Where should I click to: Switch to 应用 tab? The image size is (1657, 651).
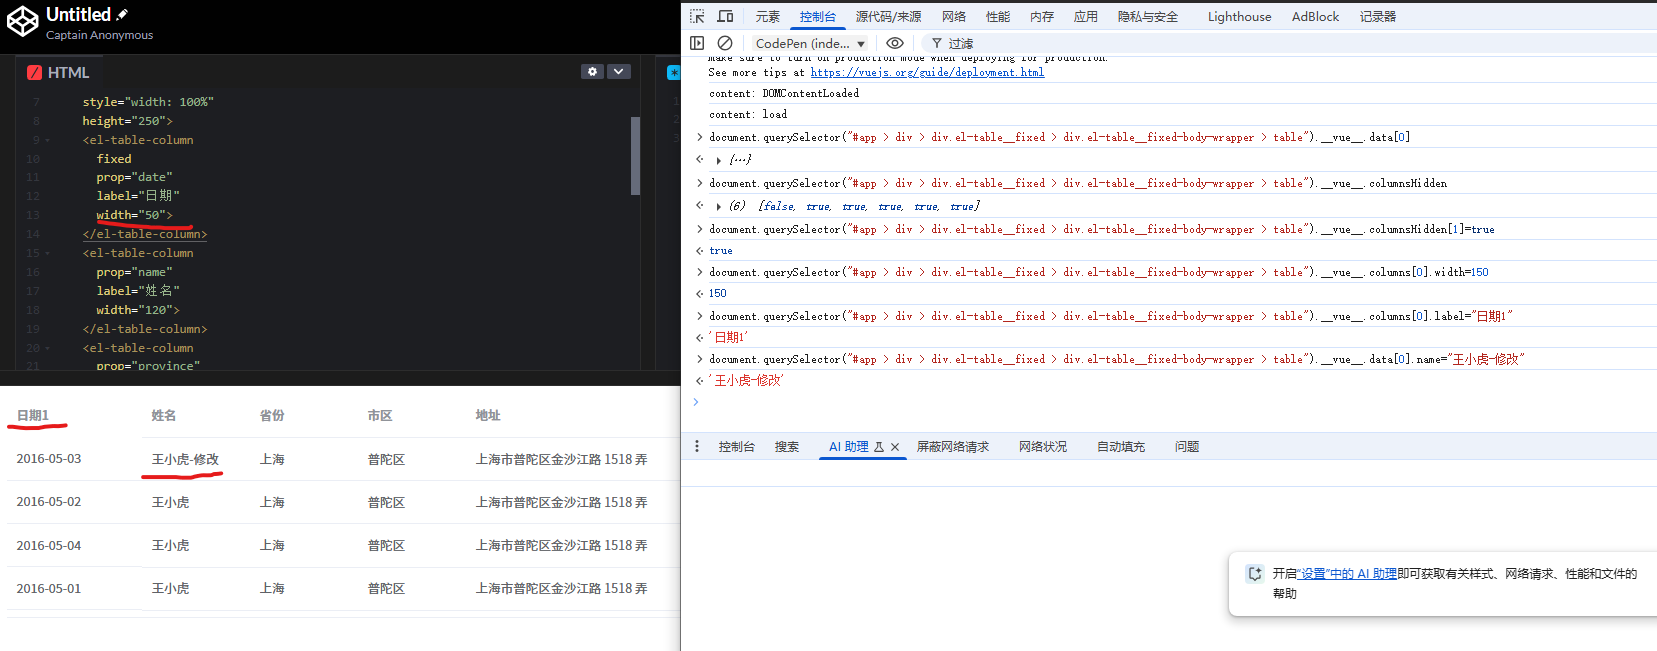point(1086,16)
